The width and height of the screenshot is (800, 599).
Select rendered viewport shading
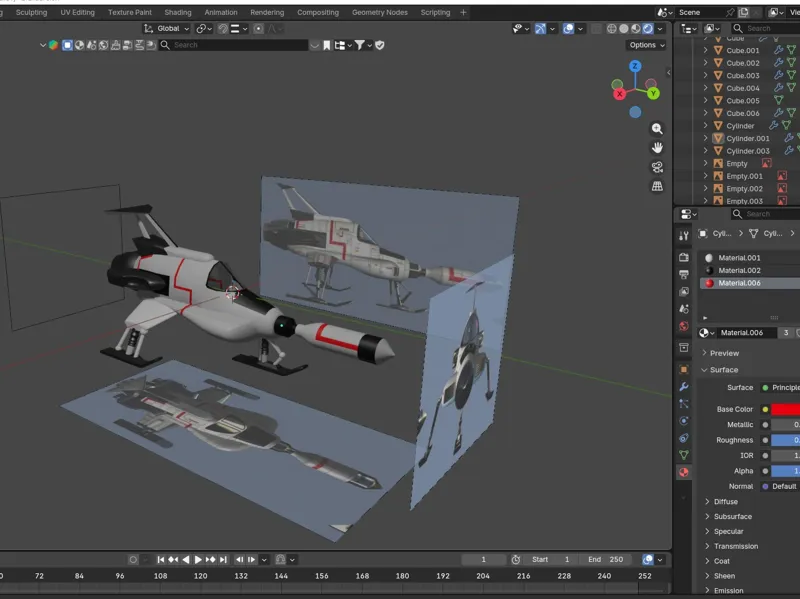pos(648,29)
